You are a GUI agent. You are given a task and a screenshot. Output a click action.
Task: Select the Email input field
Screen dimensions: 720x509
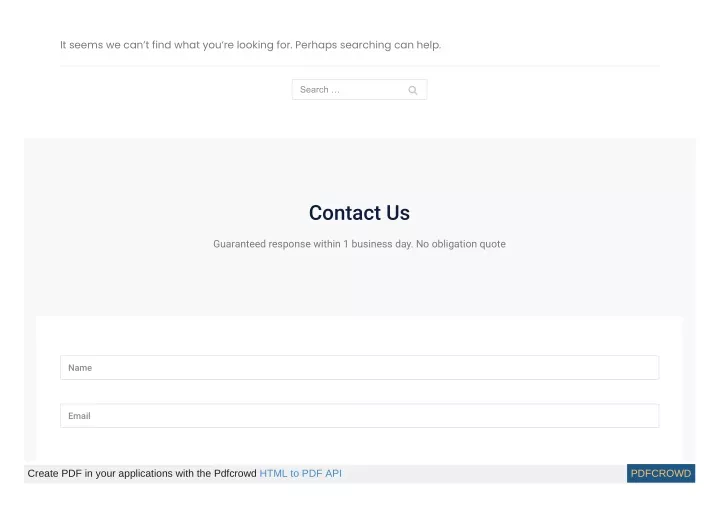coord(360,416)
